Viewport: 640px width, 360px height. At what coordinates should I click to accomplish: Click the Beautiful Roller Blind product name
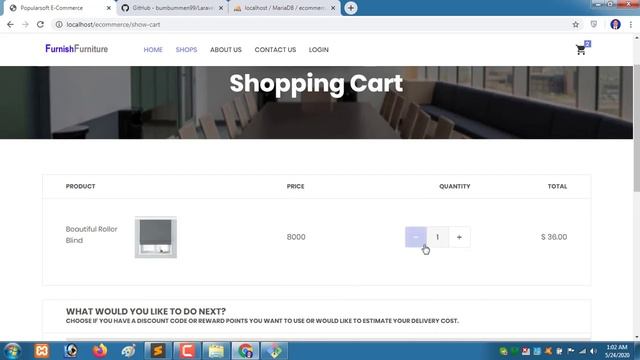[91, 235]
